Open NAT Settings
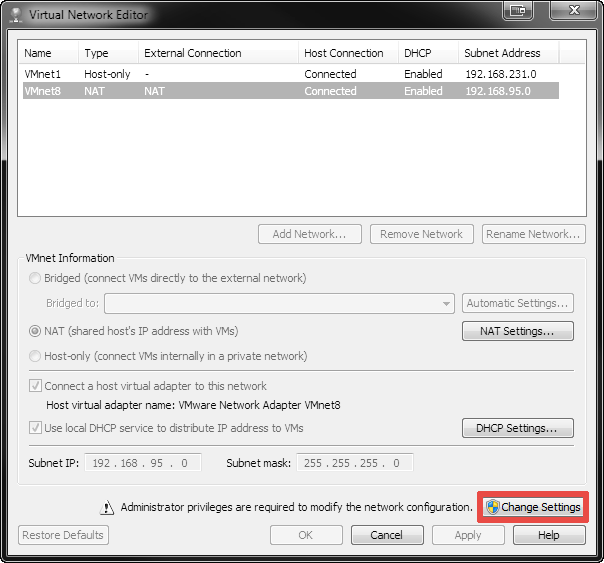The height and width of the screenshot is (563, 604). (x=518, y=331)
